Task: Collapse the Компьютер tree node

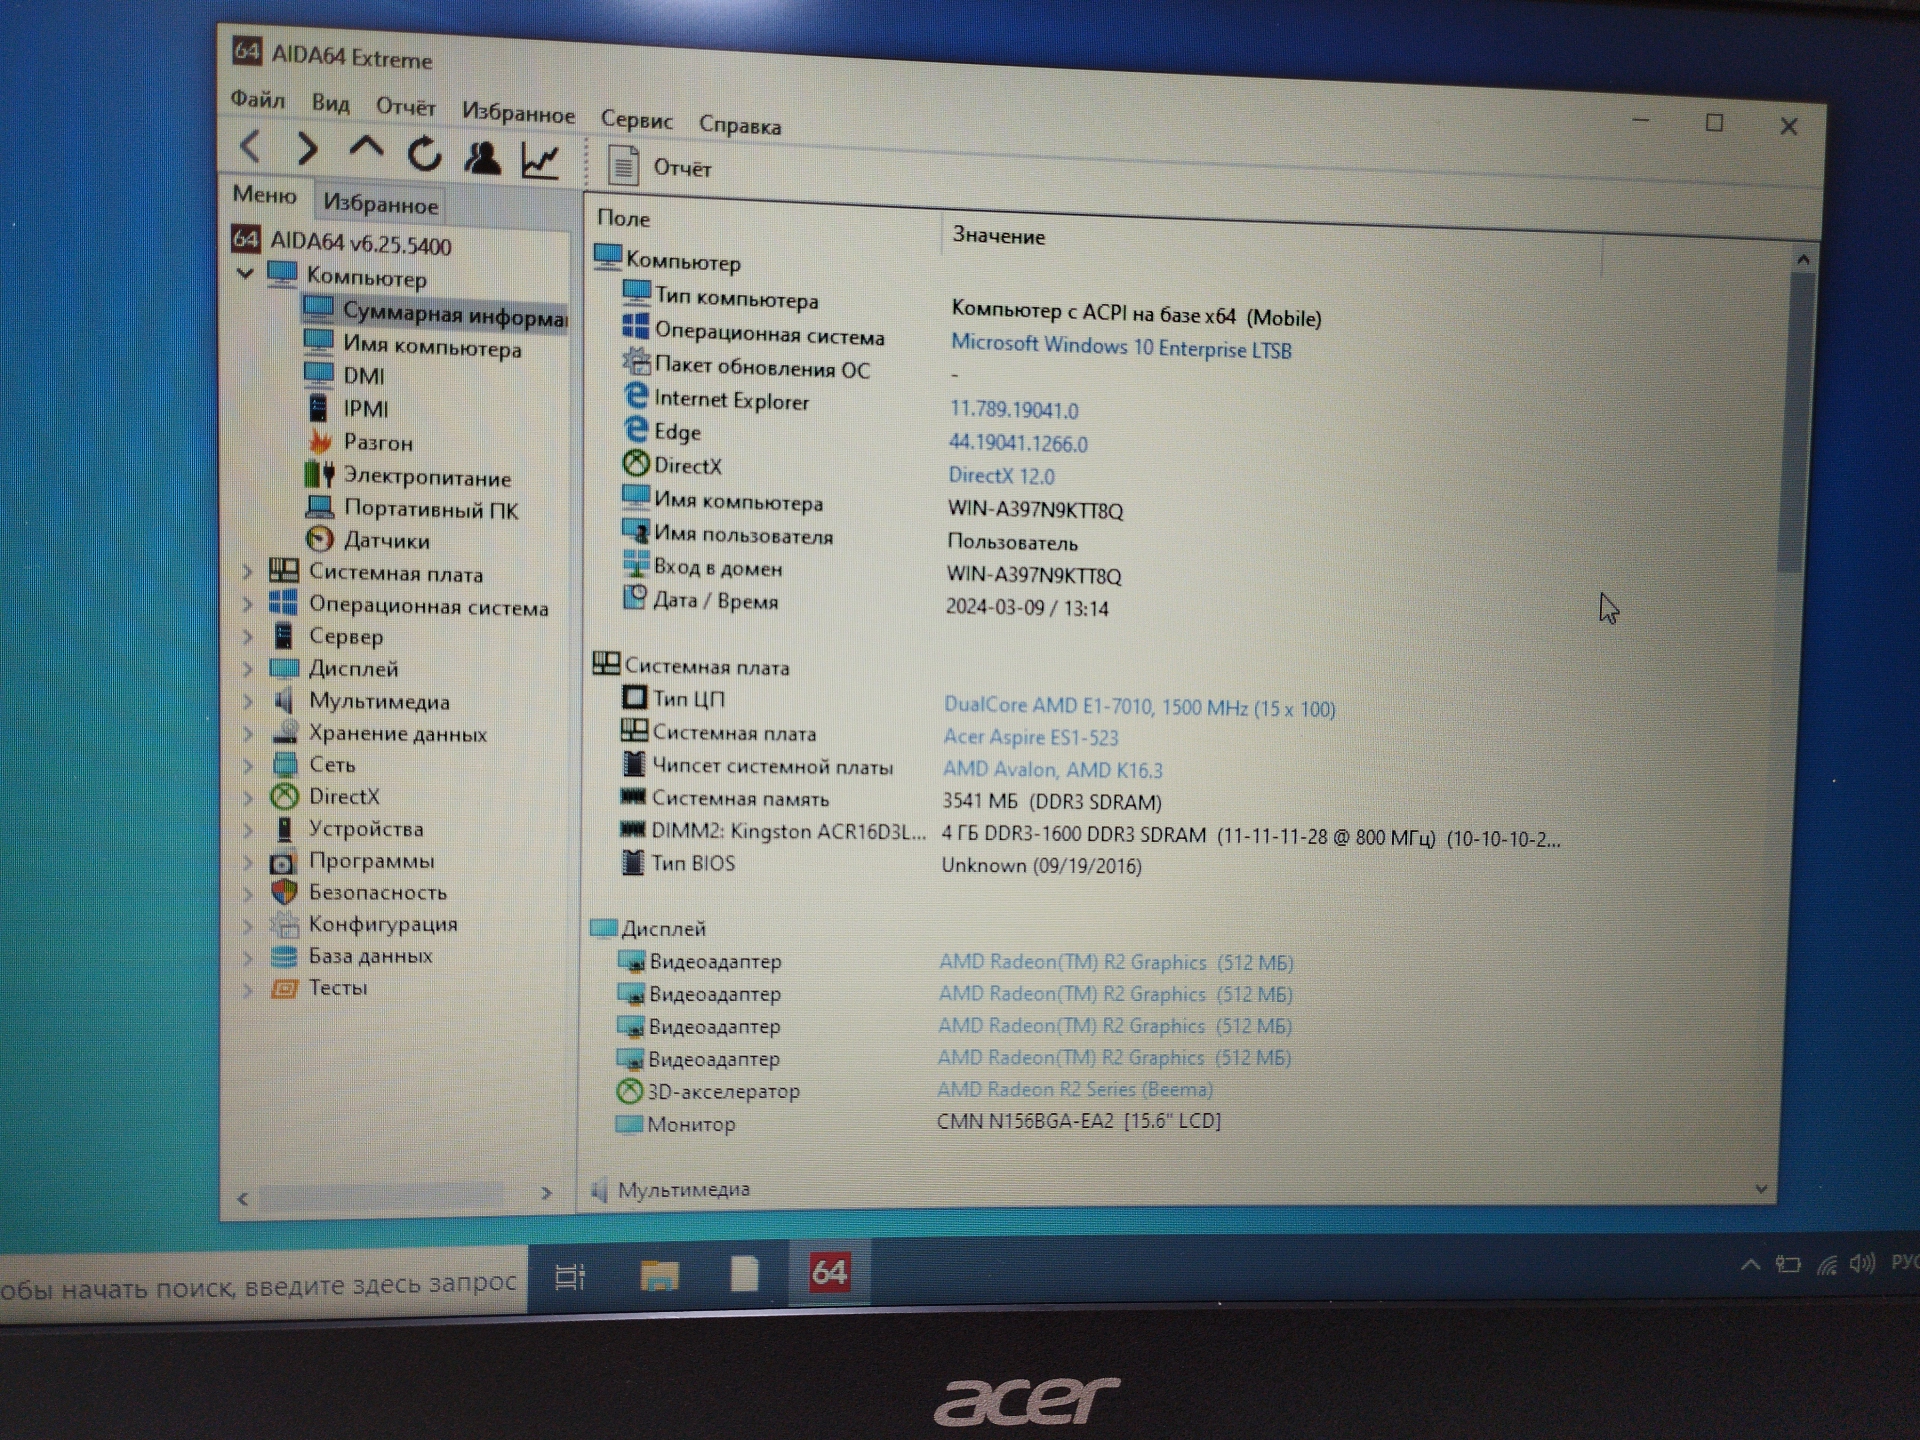Action: click(x=245, y=273)
